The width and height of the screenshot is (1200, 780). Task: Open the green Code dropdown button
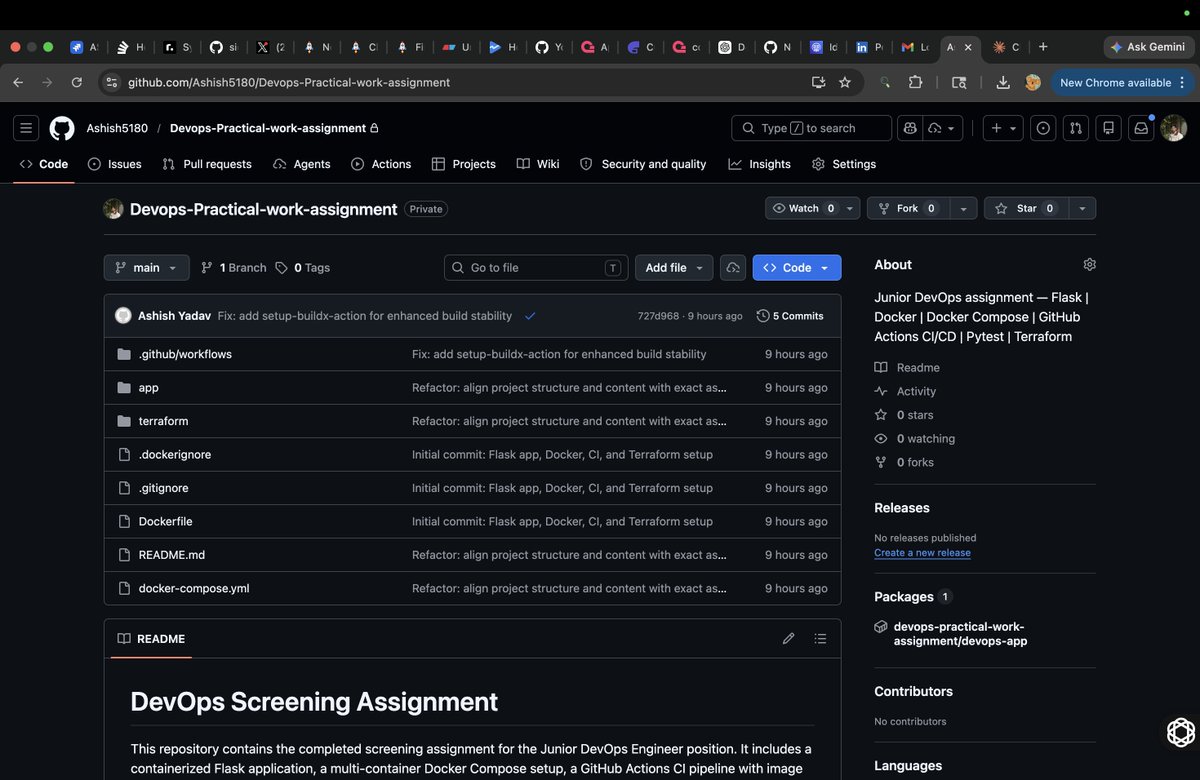tap(796, 268)
